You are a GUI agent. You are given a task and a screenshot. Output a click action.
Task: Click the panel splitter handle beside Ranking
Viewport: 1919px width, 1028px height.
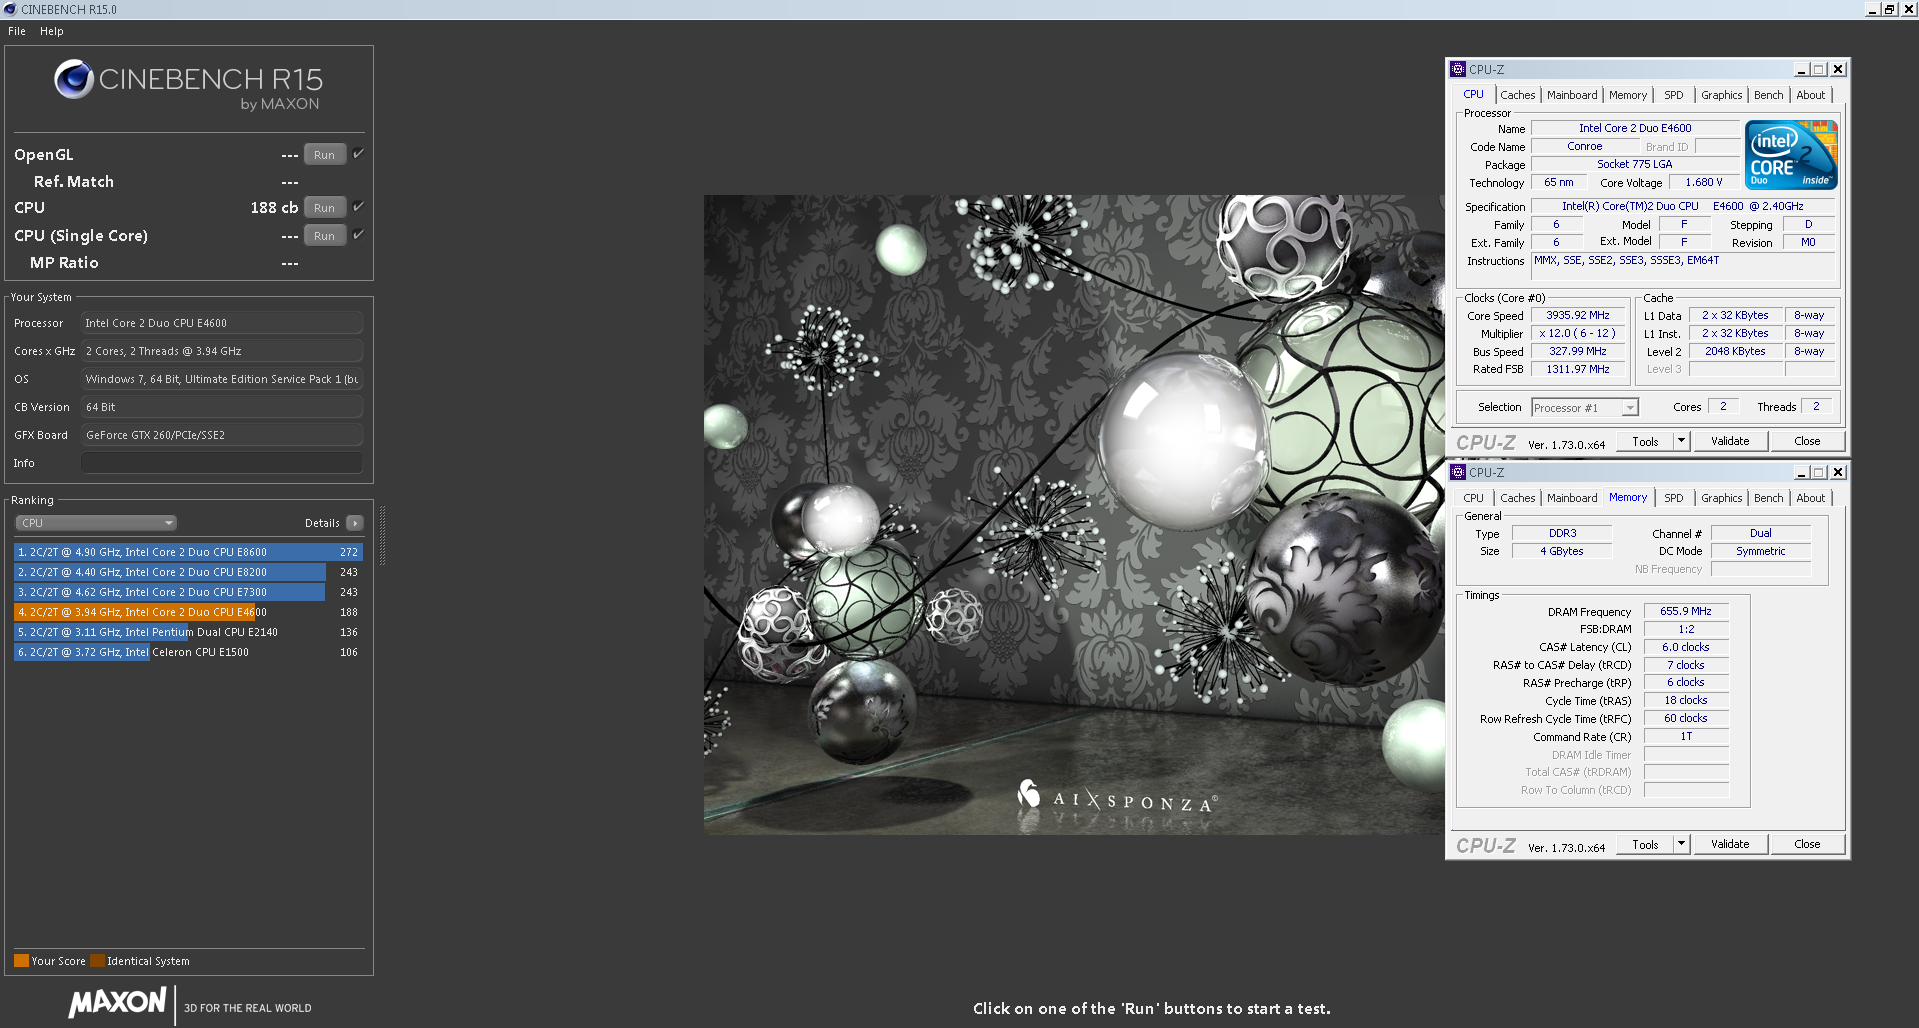click(x=382, y=535)
